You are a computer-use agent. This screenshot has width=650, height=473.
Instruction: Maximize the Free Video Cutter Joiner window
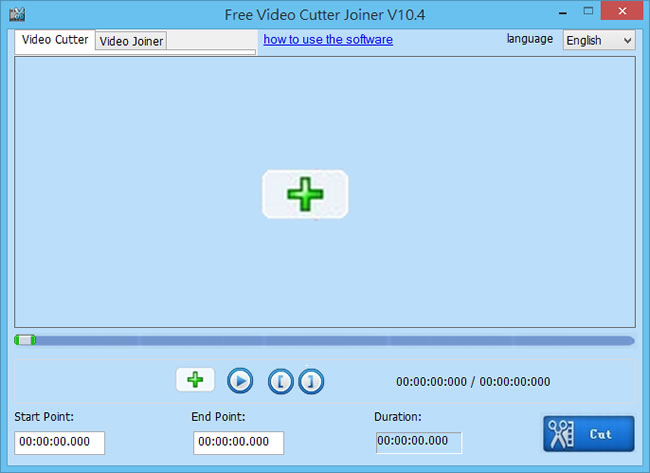(588, 11)
